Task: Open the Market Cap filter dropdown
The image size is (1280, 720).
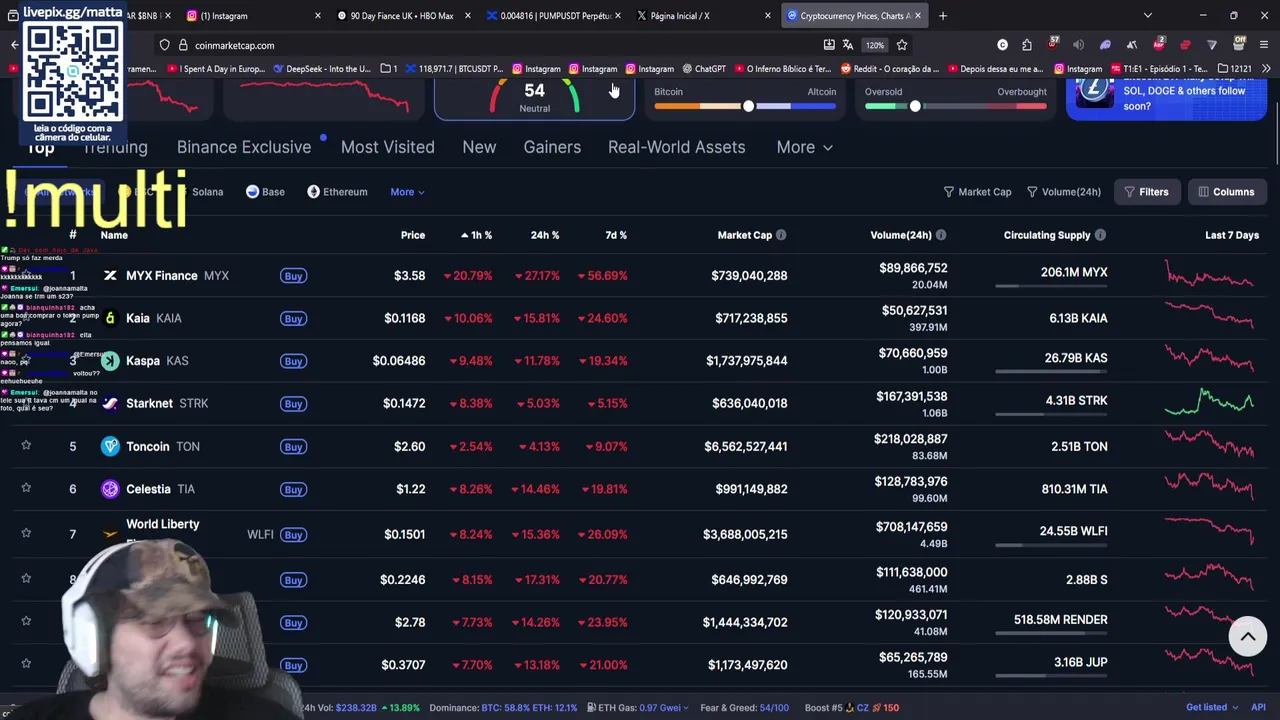Action: pos(978,192)
